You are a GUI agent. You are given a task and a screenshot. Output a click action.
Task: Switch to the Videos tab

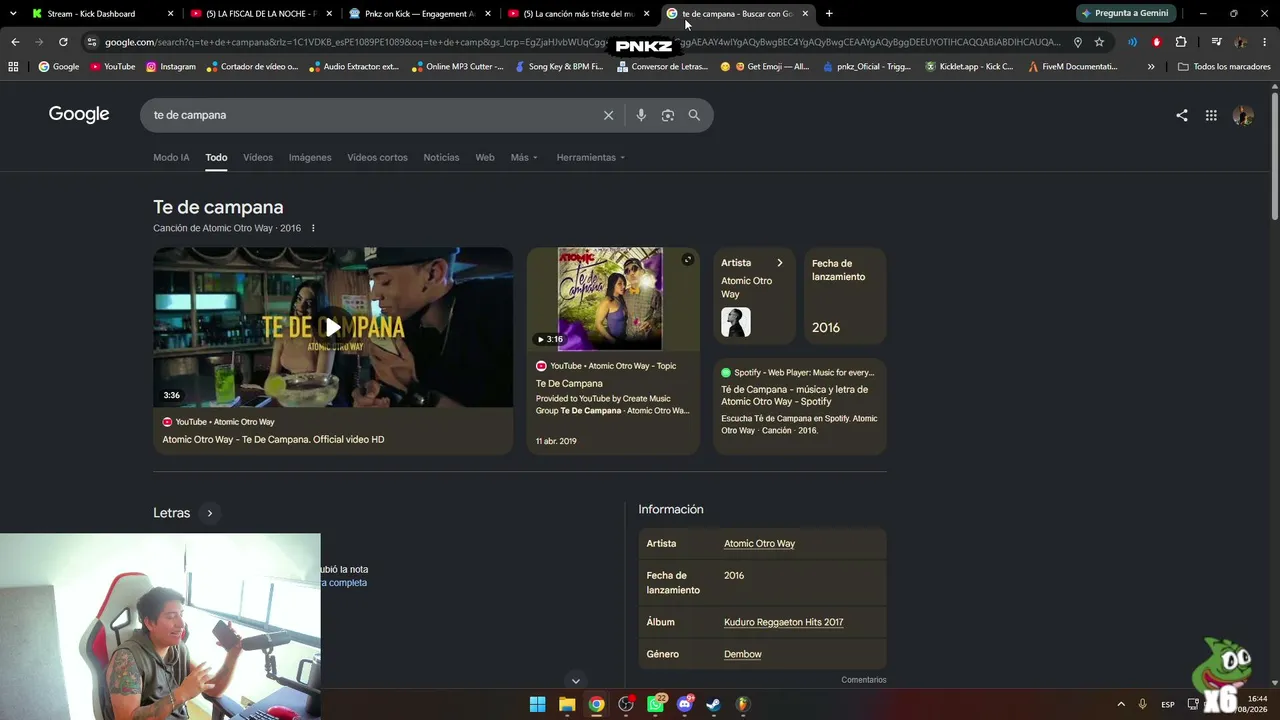[x=258, y=158]
